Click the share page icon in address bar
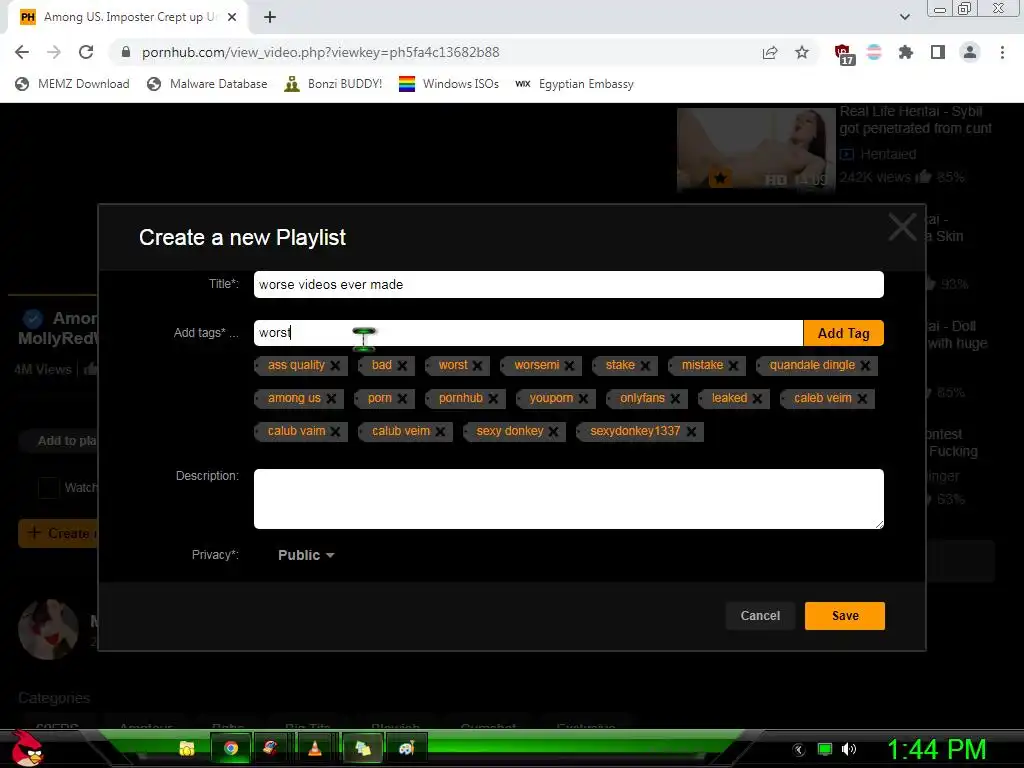Image resolution: width=1024 pixels, height=768 pixels. point(770,53)
